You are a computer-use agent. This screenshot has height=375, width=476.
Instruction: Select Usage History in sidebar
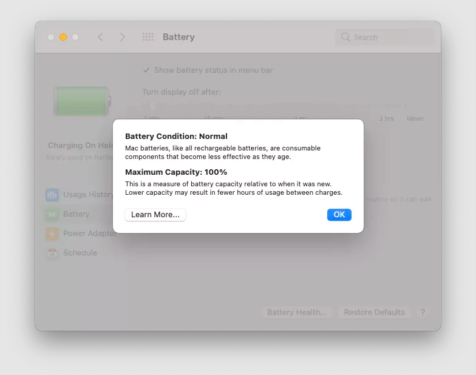[x=80, y=195]
